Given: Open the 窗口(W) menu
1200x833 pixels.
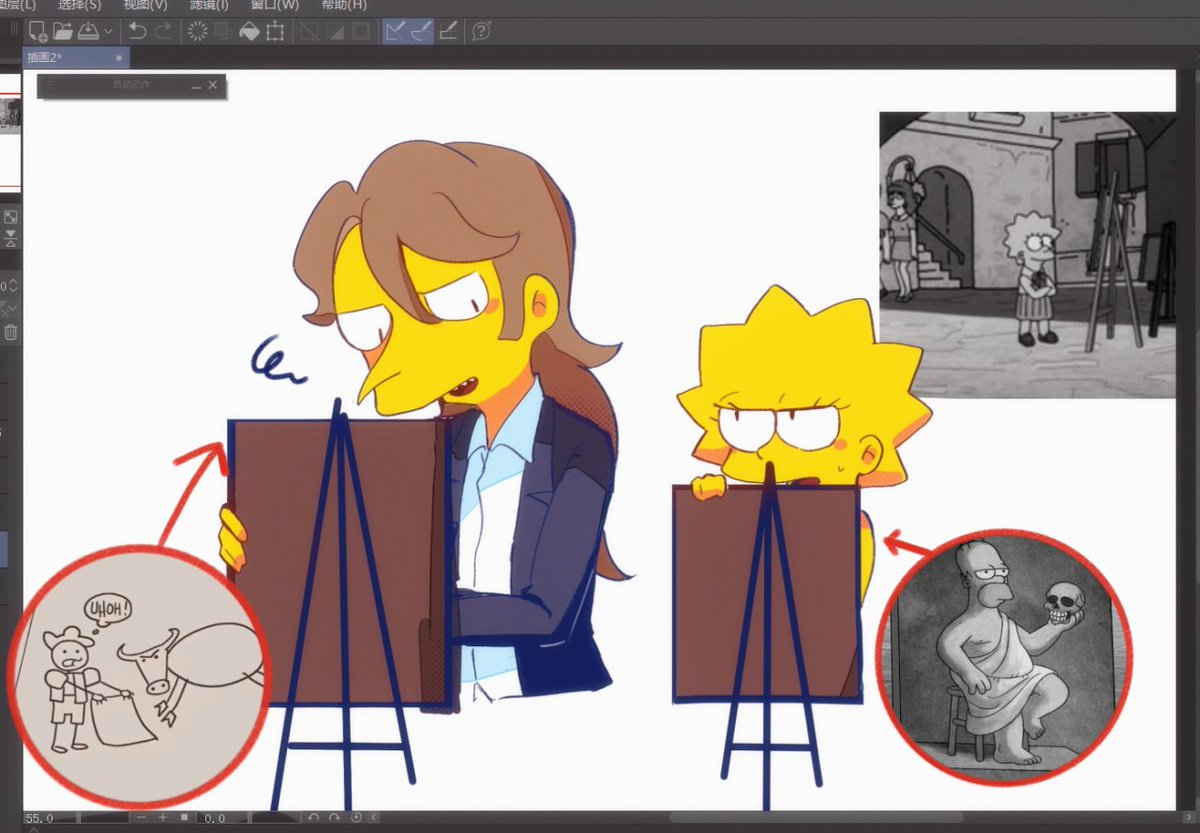Looking at the screenshot, I should [x=275, y=5].
